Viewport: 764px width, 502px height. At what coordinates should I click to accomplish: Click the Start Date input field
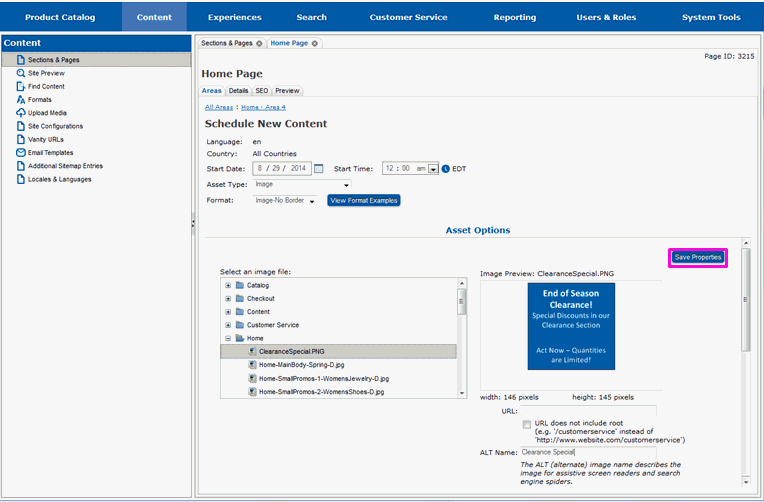282,169
